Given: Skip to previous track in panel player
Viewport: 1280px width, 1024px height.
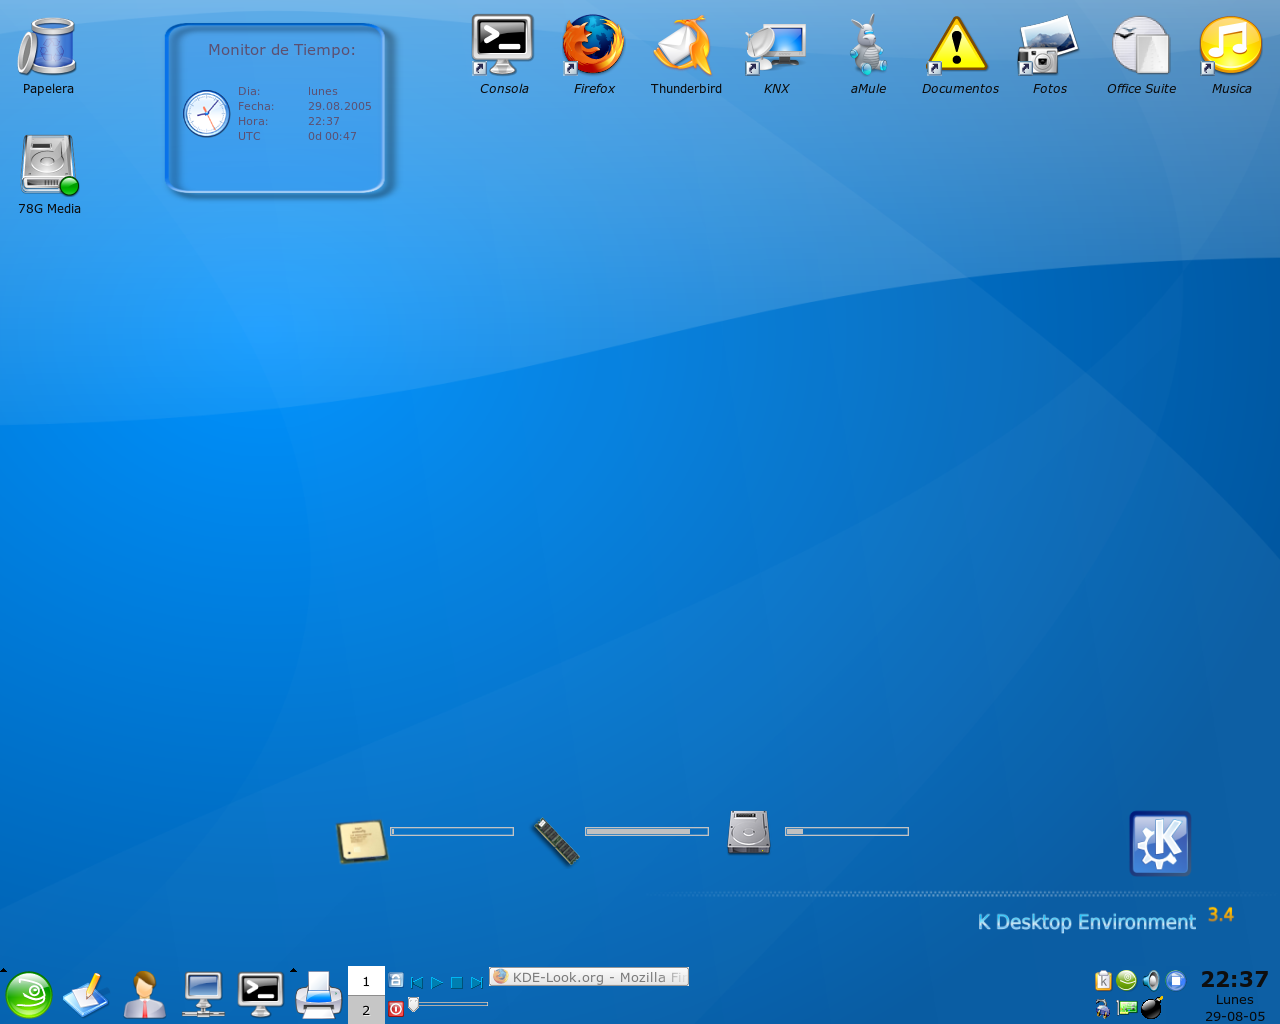Looking at the screenshot, I should 417,983.
